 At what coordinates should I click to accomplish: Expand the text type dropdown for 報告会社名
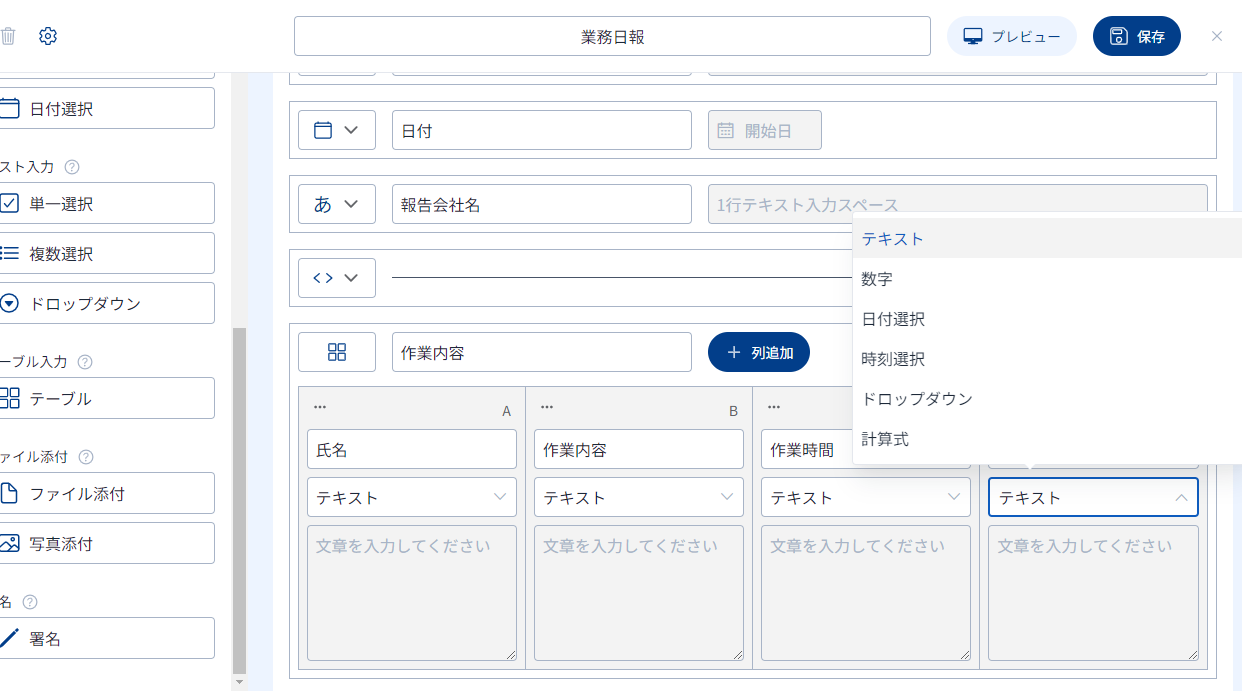[337, 204]
